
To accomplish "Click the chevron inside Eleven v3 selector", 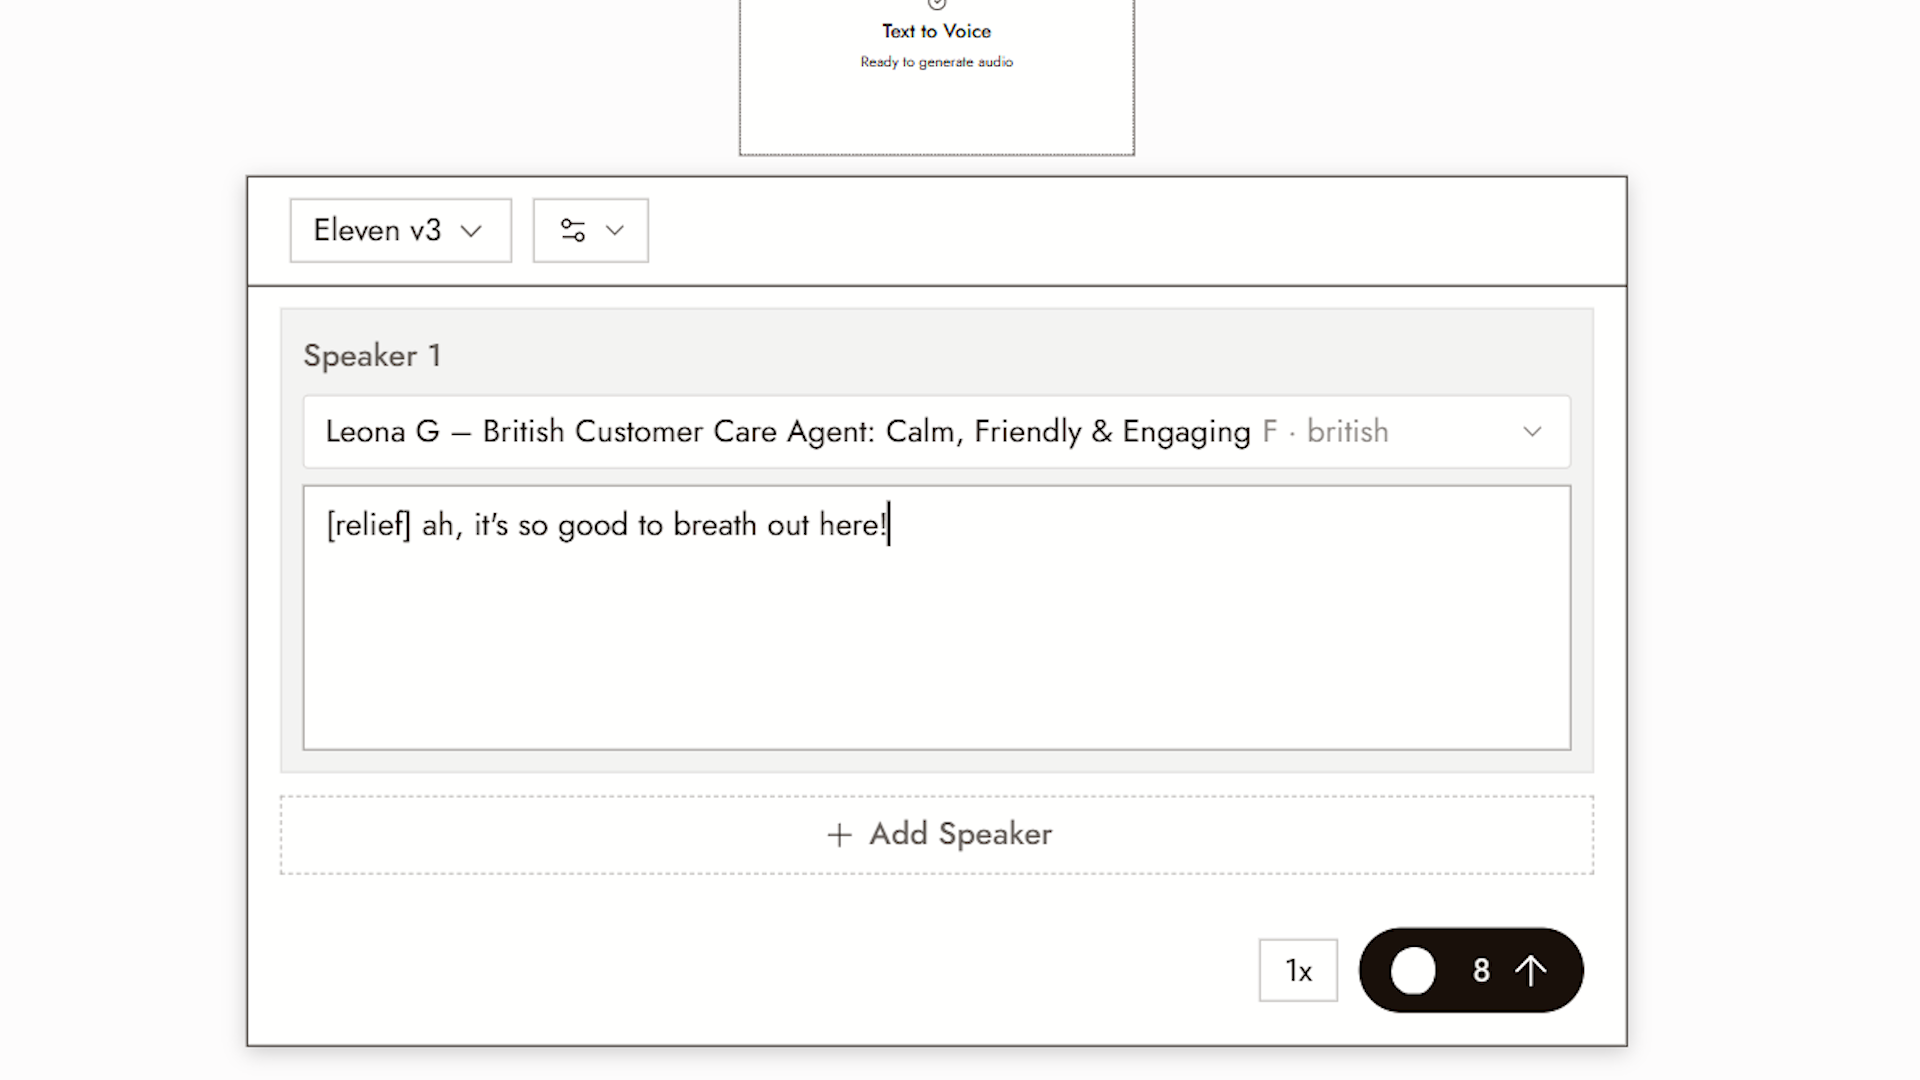I will click(471, 231).
